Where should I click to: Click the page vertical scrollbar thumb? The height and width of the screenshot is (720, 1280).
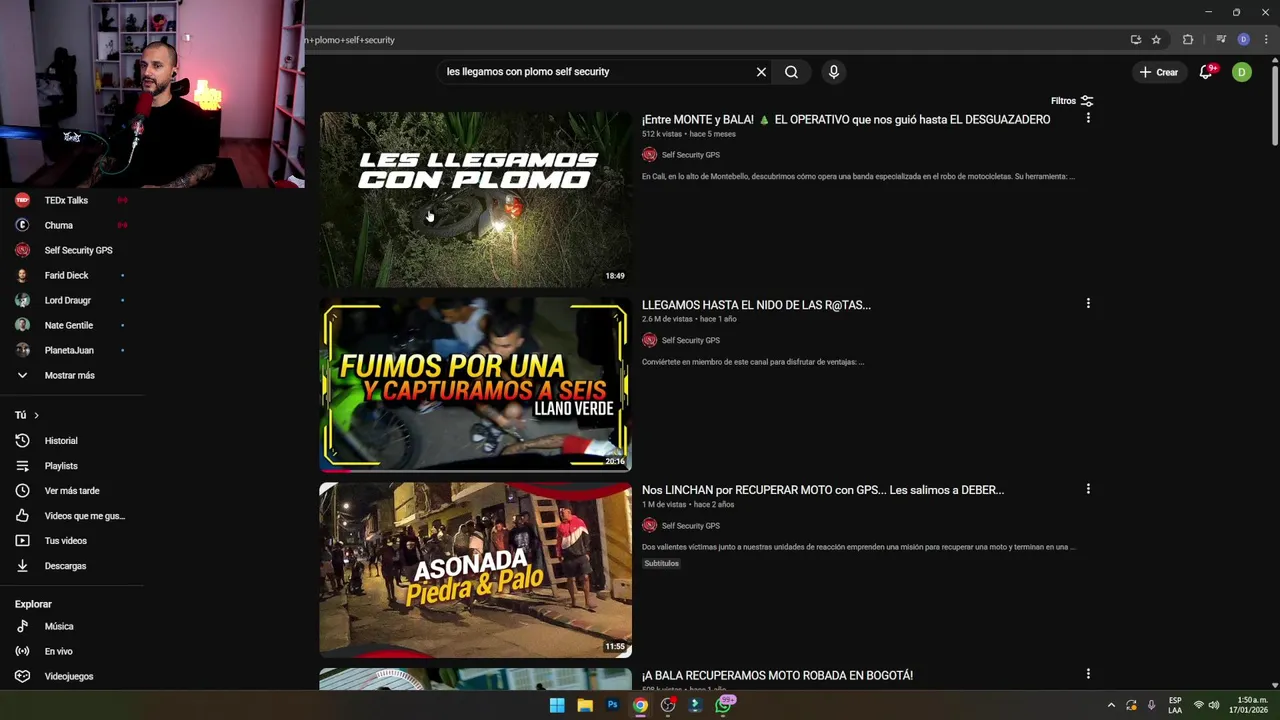pyautogui.click(x=1275, y=105)
